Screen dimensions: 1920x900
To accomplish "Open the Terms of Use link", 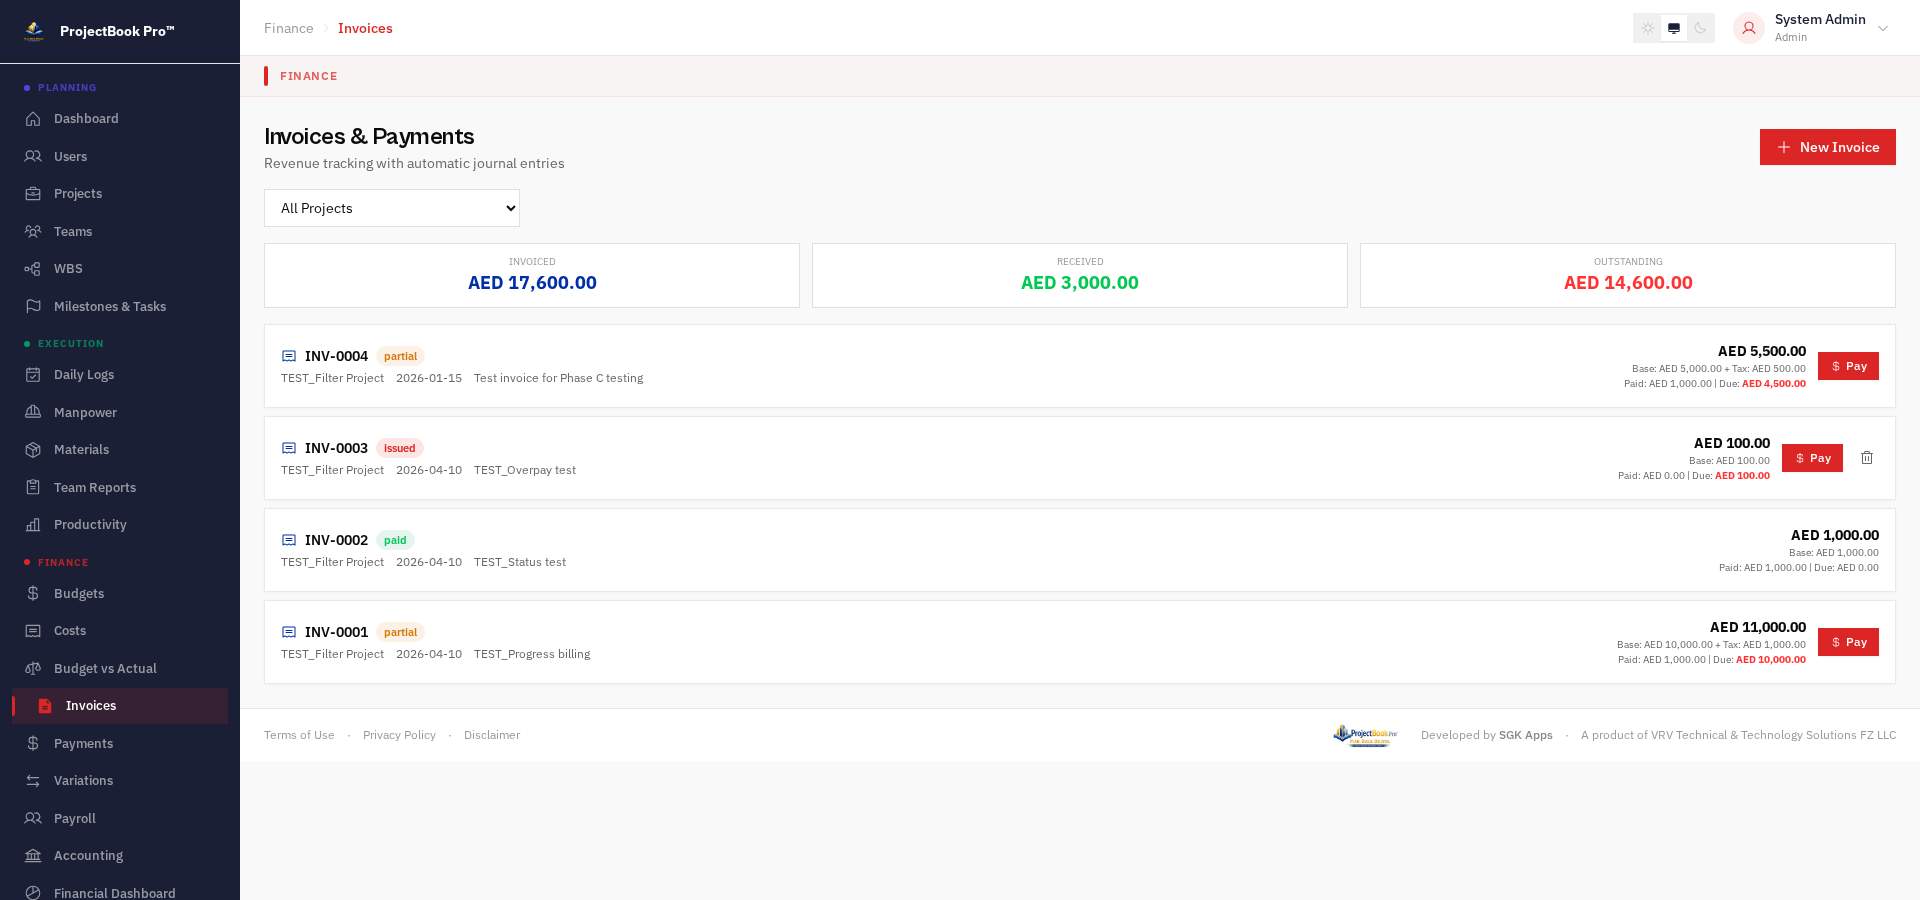I will (299, 735).
